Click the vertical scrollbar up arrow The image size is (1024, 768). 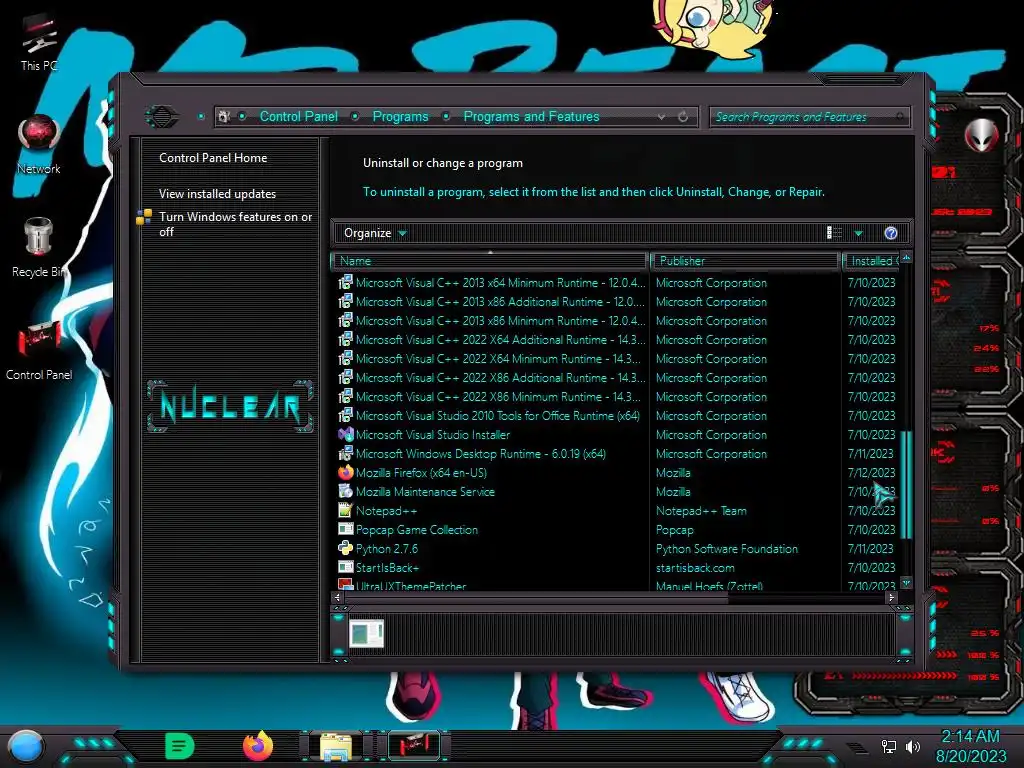[906, 259]
